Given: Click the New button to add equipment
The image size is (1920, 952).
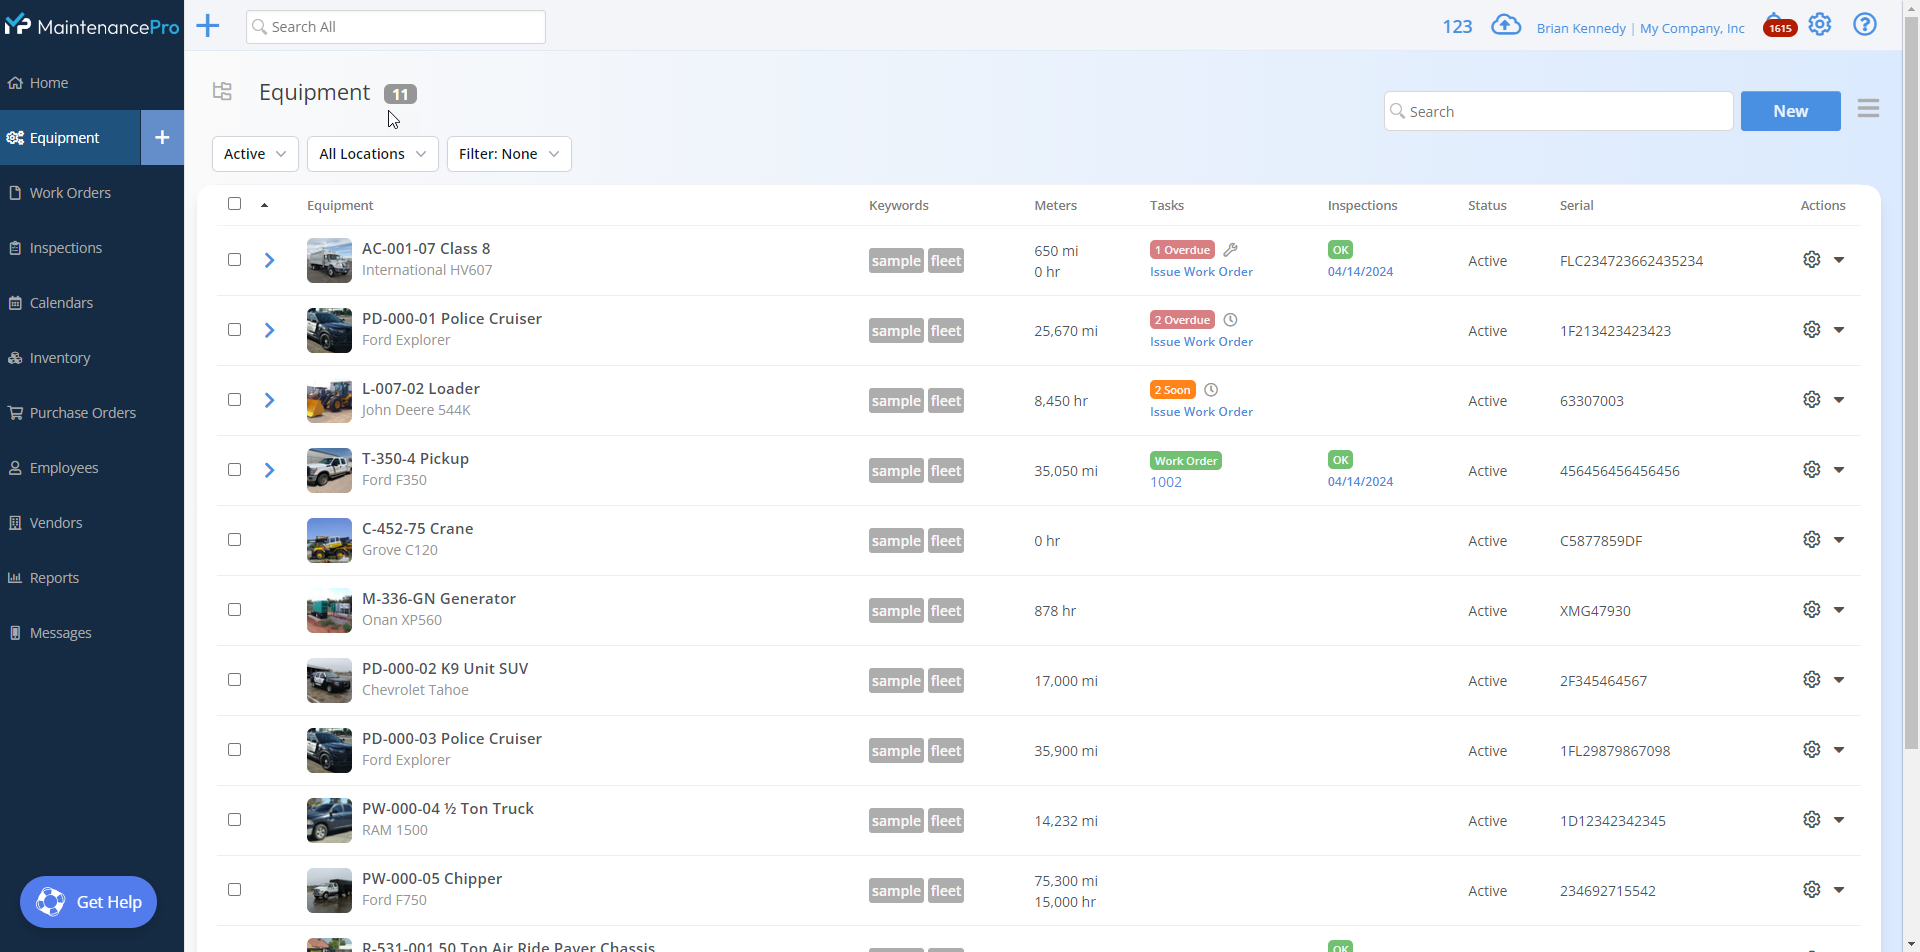Looking at the screenshot, I should (x=1790, y=111).
